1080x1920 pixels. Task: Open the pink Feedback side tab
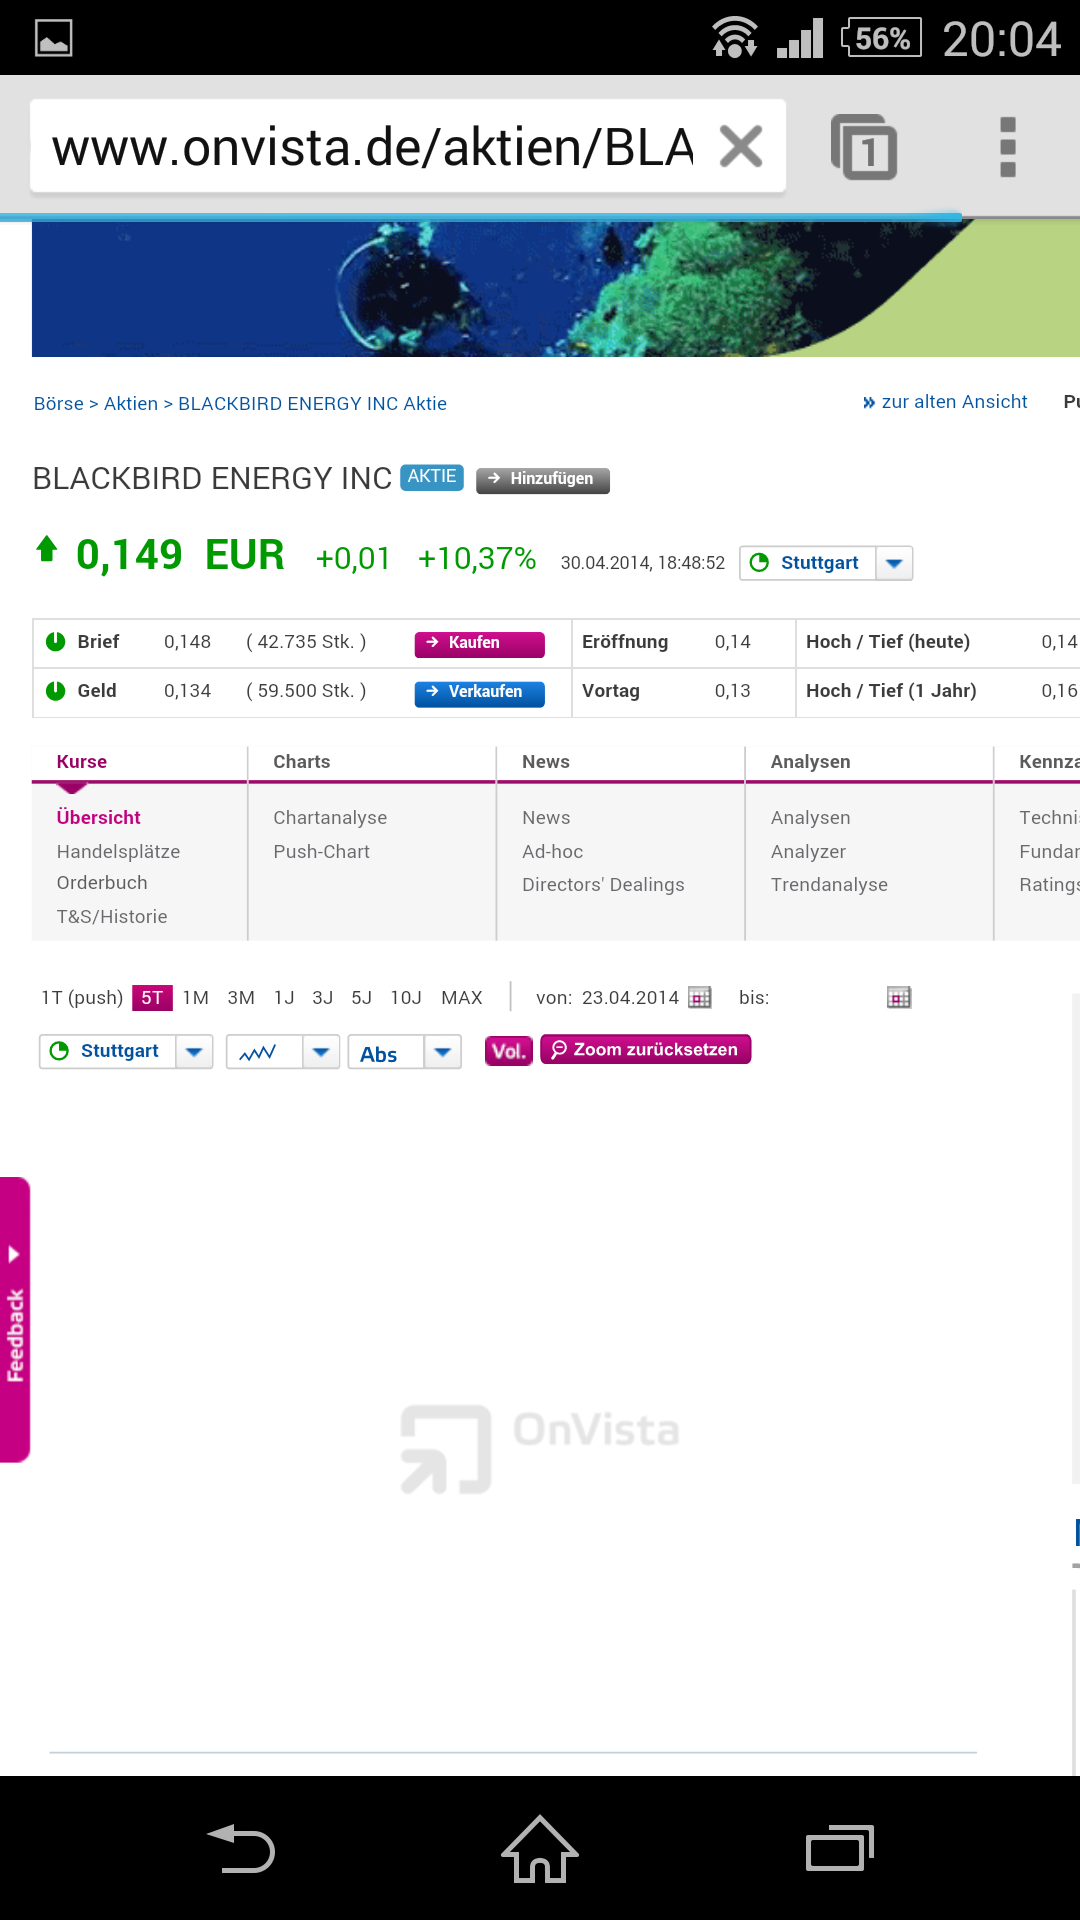coord(15,1320)
